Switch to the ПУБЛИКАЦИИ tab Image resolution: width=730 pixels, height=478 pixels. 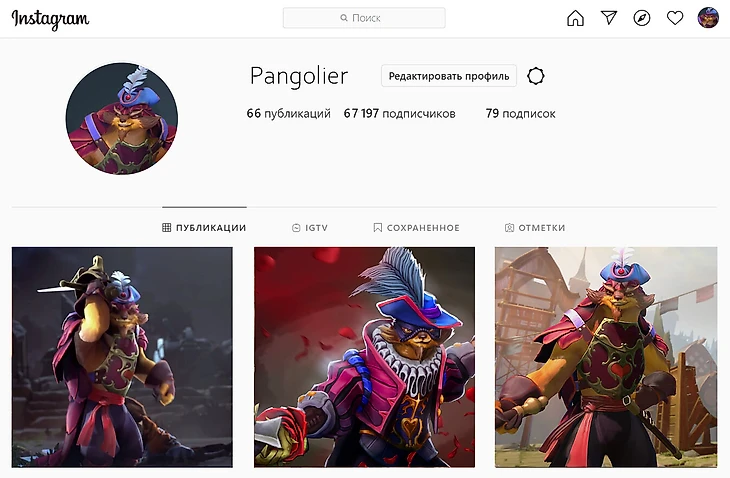[204, 228]
